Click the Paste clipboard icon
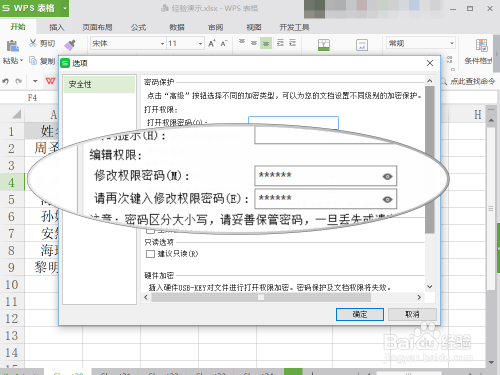This screenshot has width=500, height=375. [x=12, y=45]
